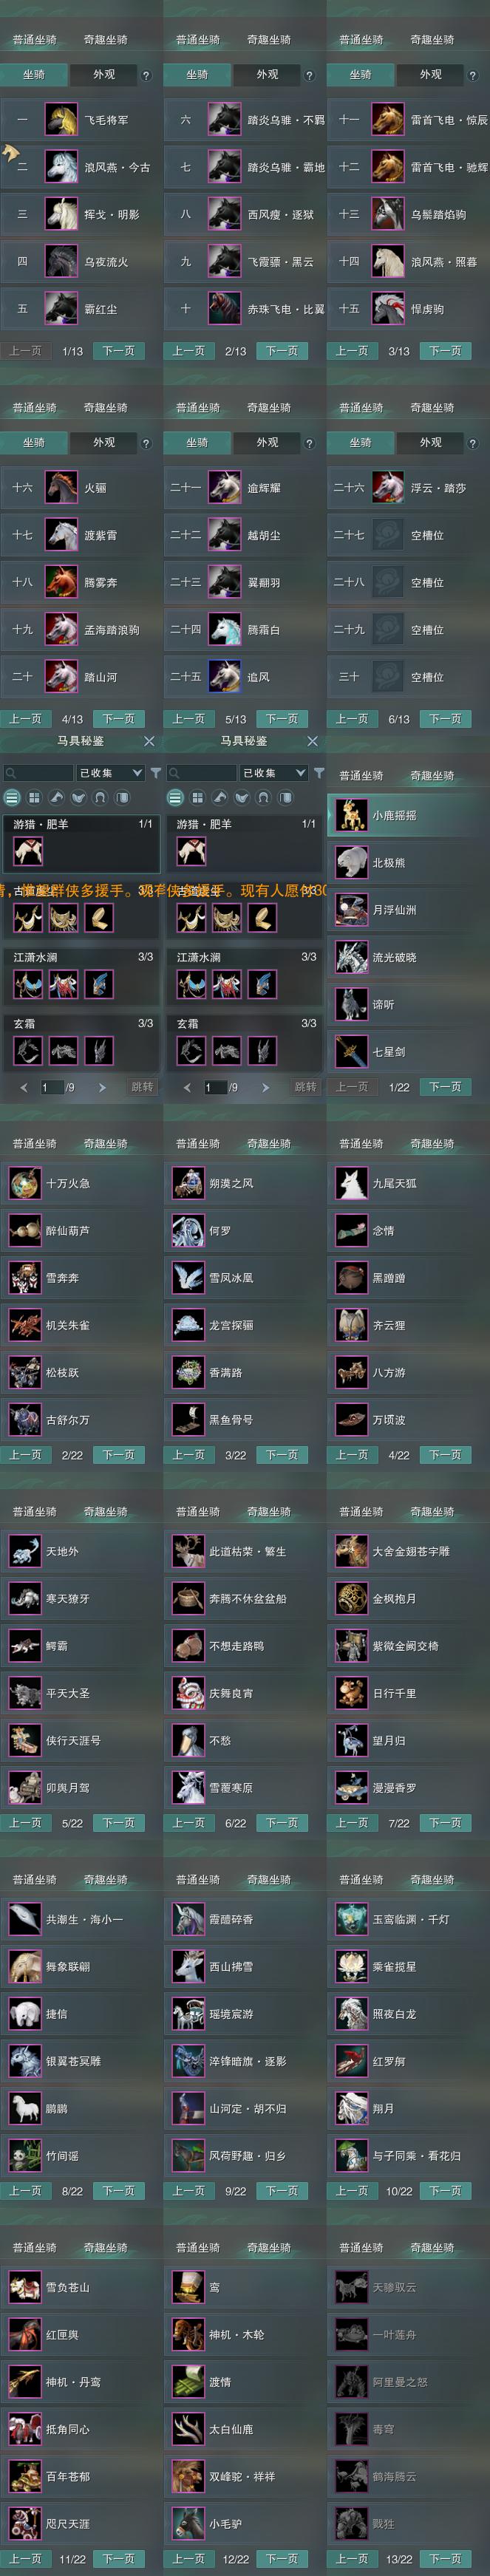
Task: Click 下一页 on the page 5/22 panel
Action: (x=119, y=1823)
